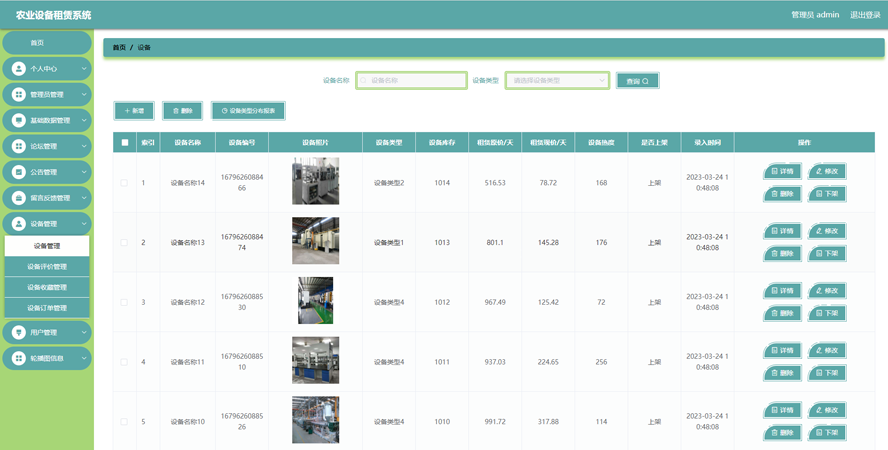
Task: Click the 个人中心 person icon in sidebar
Action: [19, 68]
